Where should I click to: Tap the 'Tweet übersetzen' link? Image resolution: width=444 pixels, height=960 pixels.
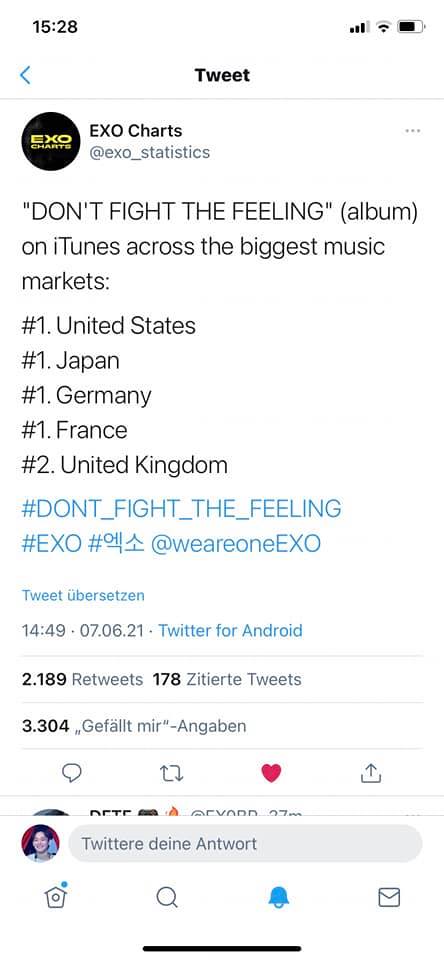click(83, 595)
